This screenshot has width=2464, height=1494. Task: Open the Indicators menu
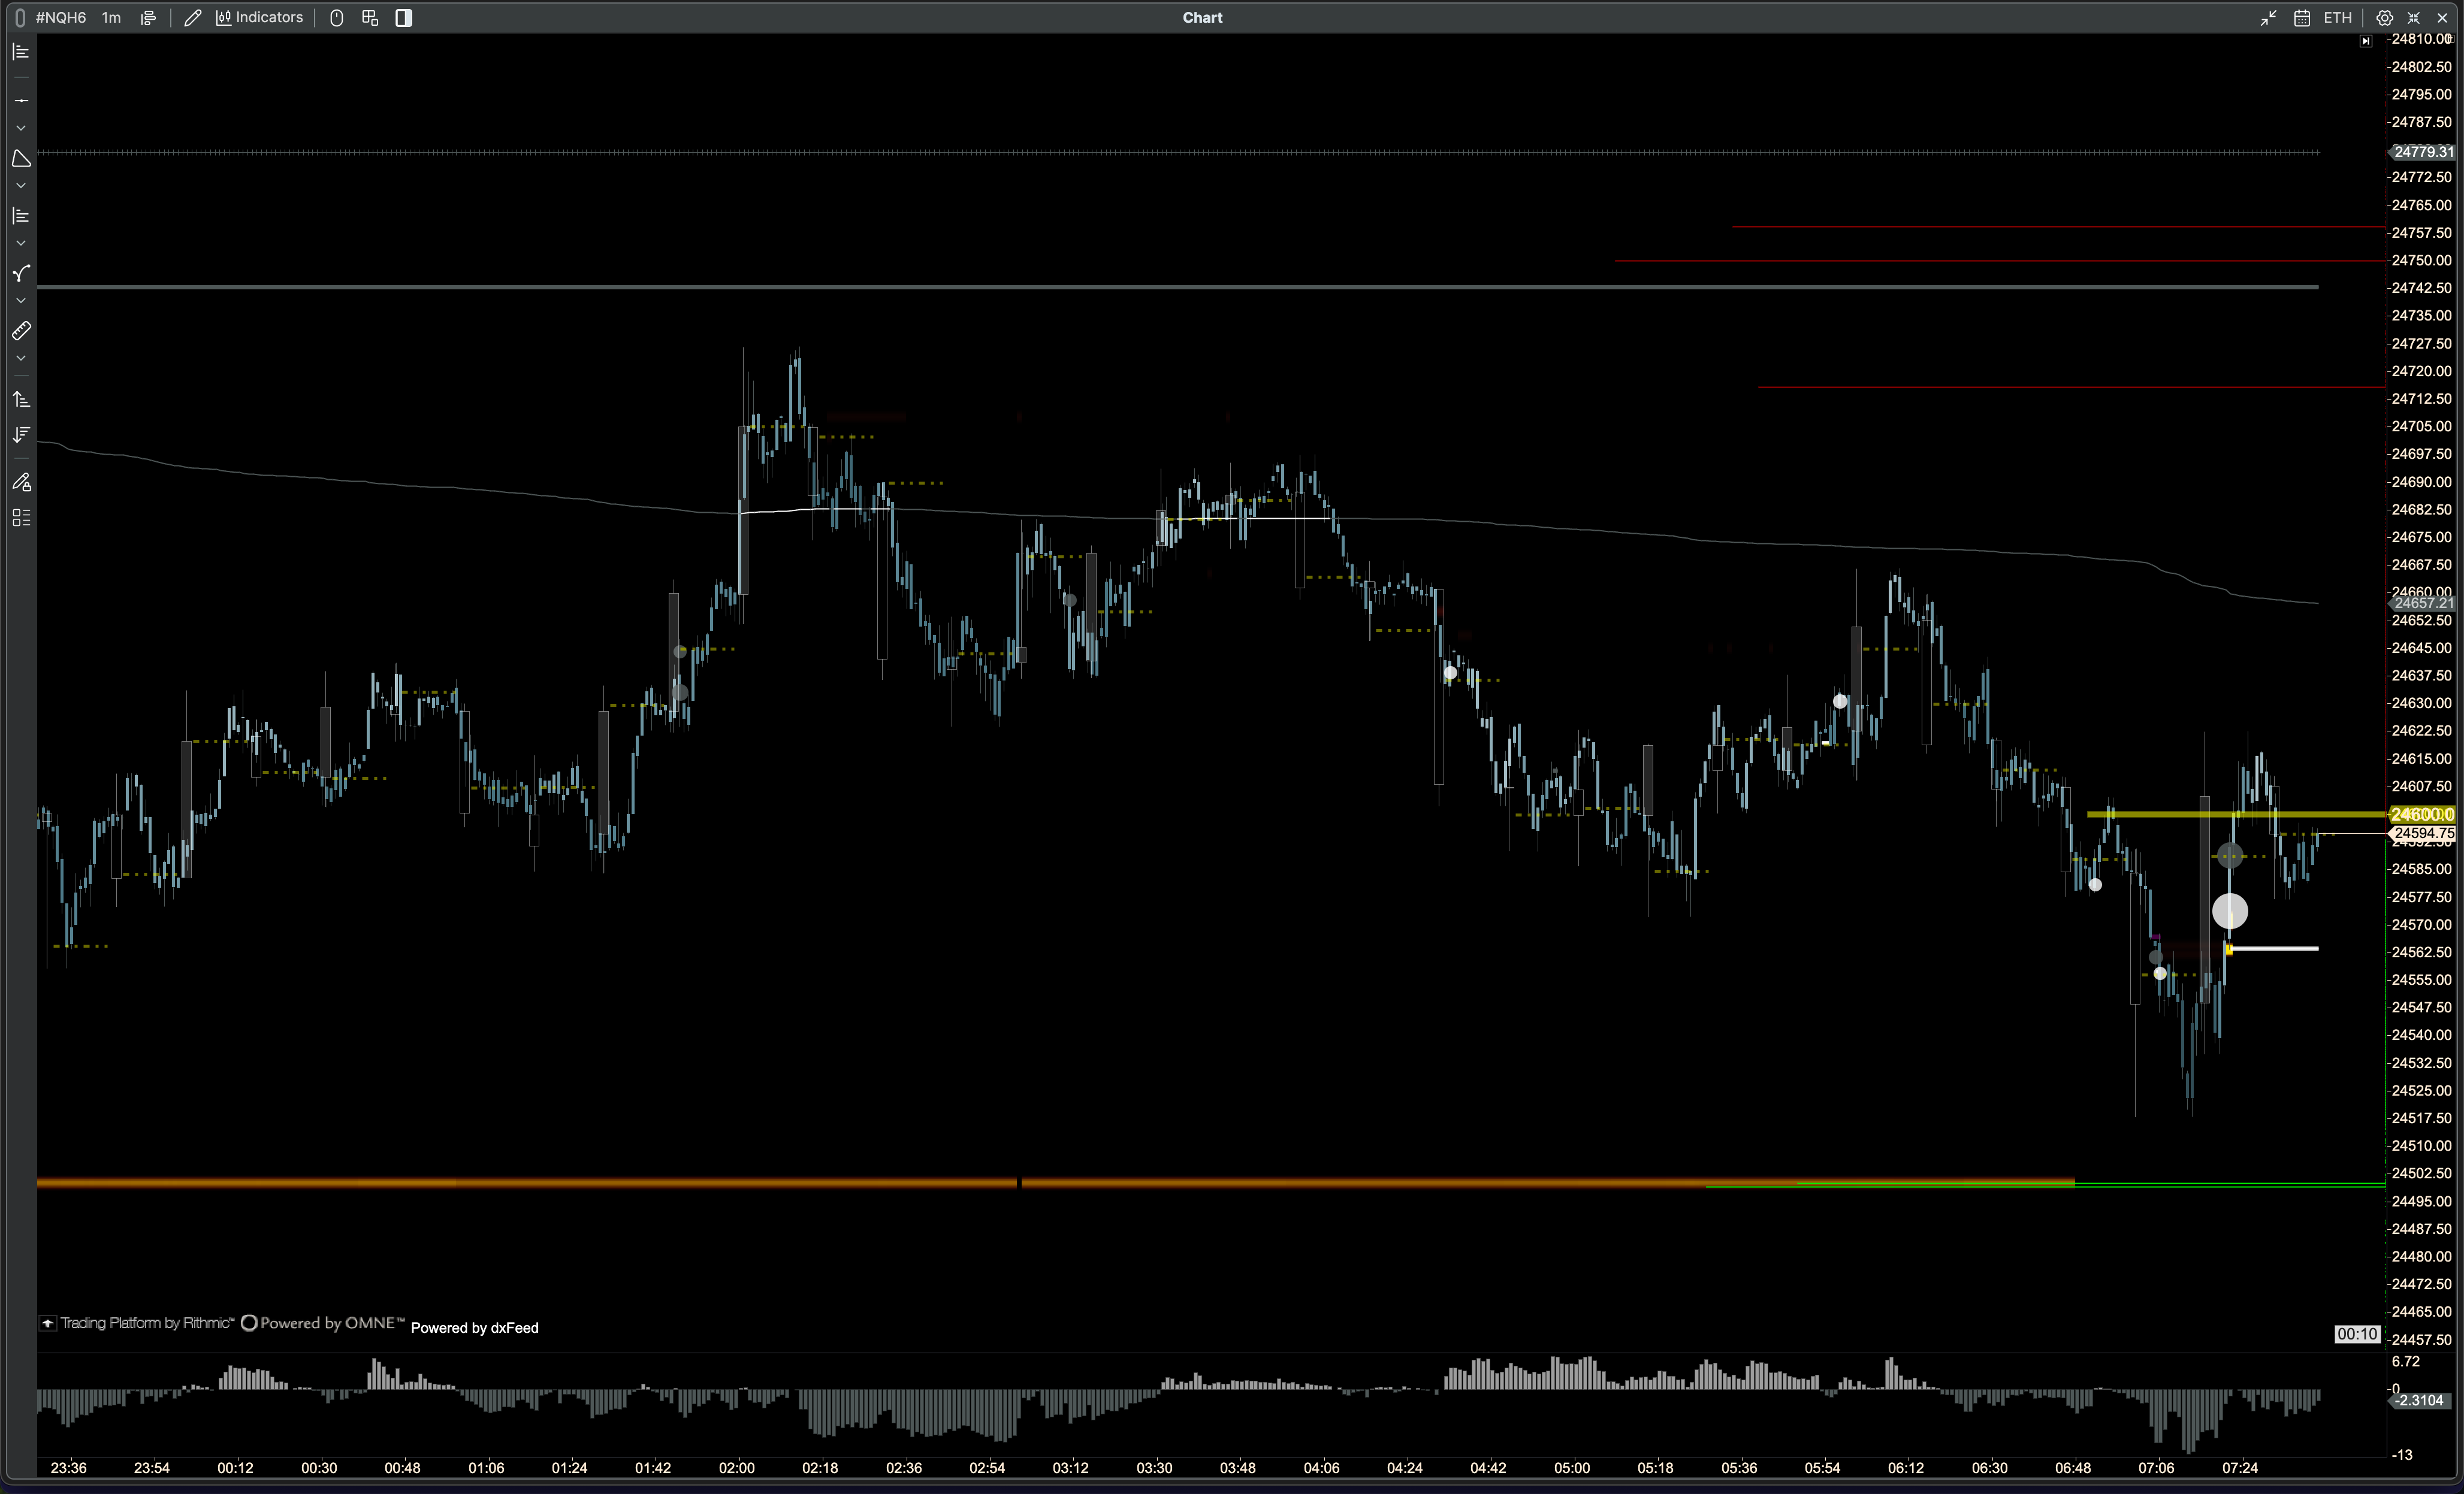[x=260, y=18]
